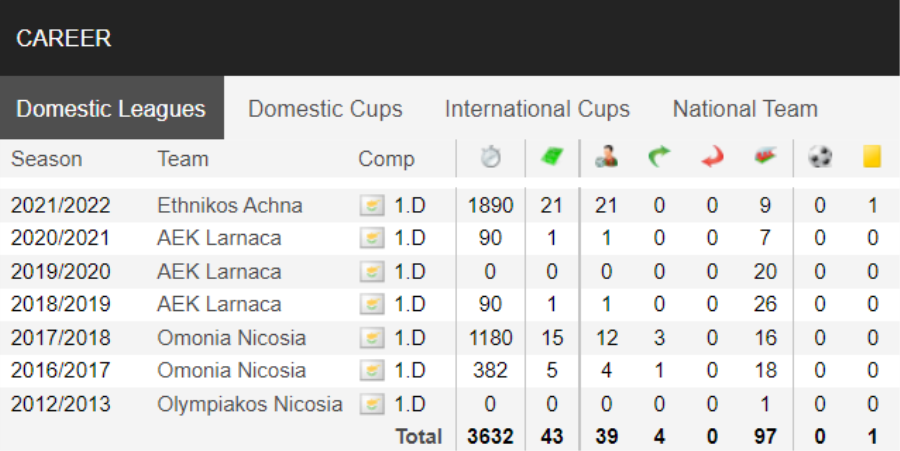
Task: Open the International Cups tab
Action: 537,108
